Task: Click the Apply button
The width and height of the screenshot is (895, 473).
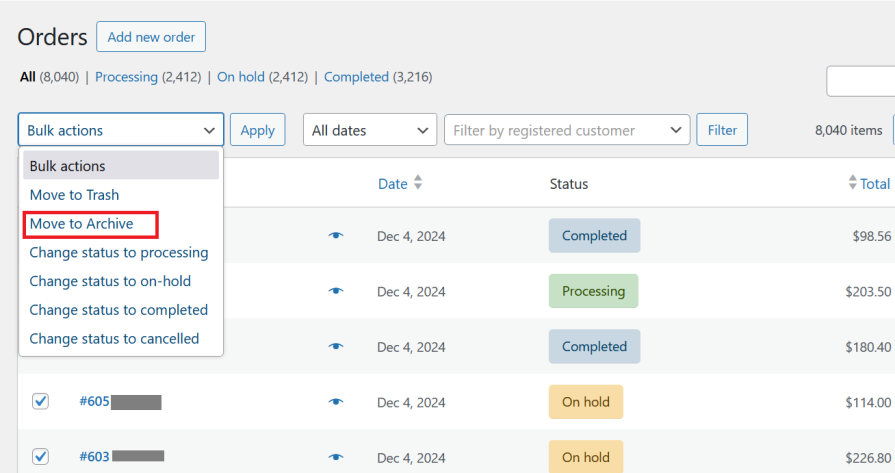Action: [x=257, y=130]
